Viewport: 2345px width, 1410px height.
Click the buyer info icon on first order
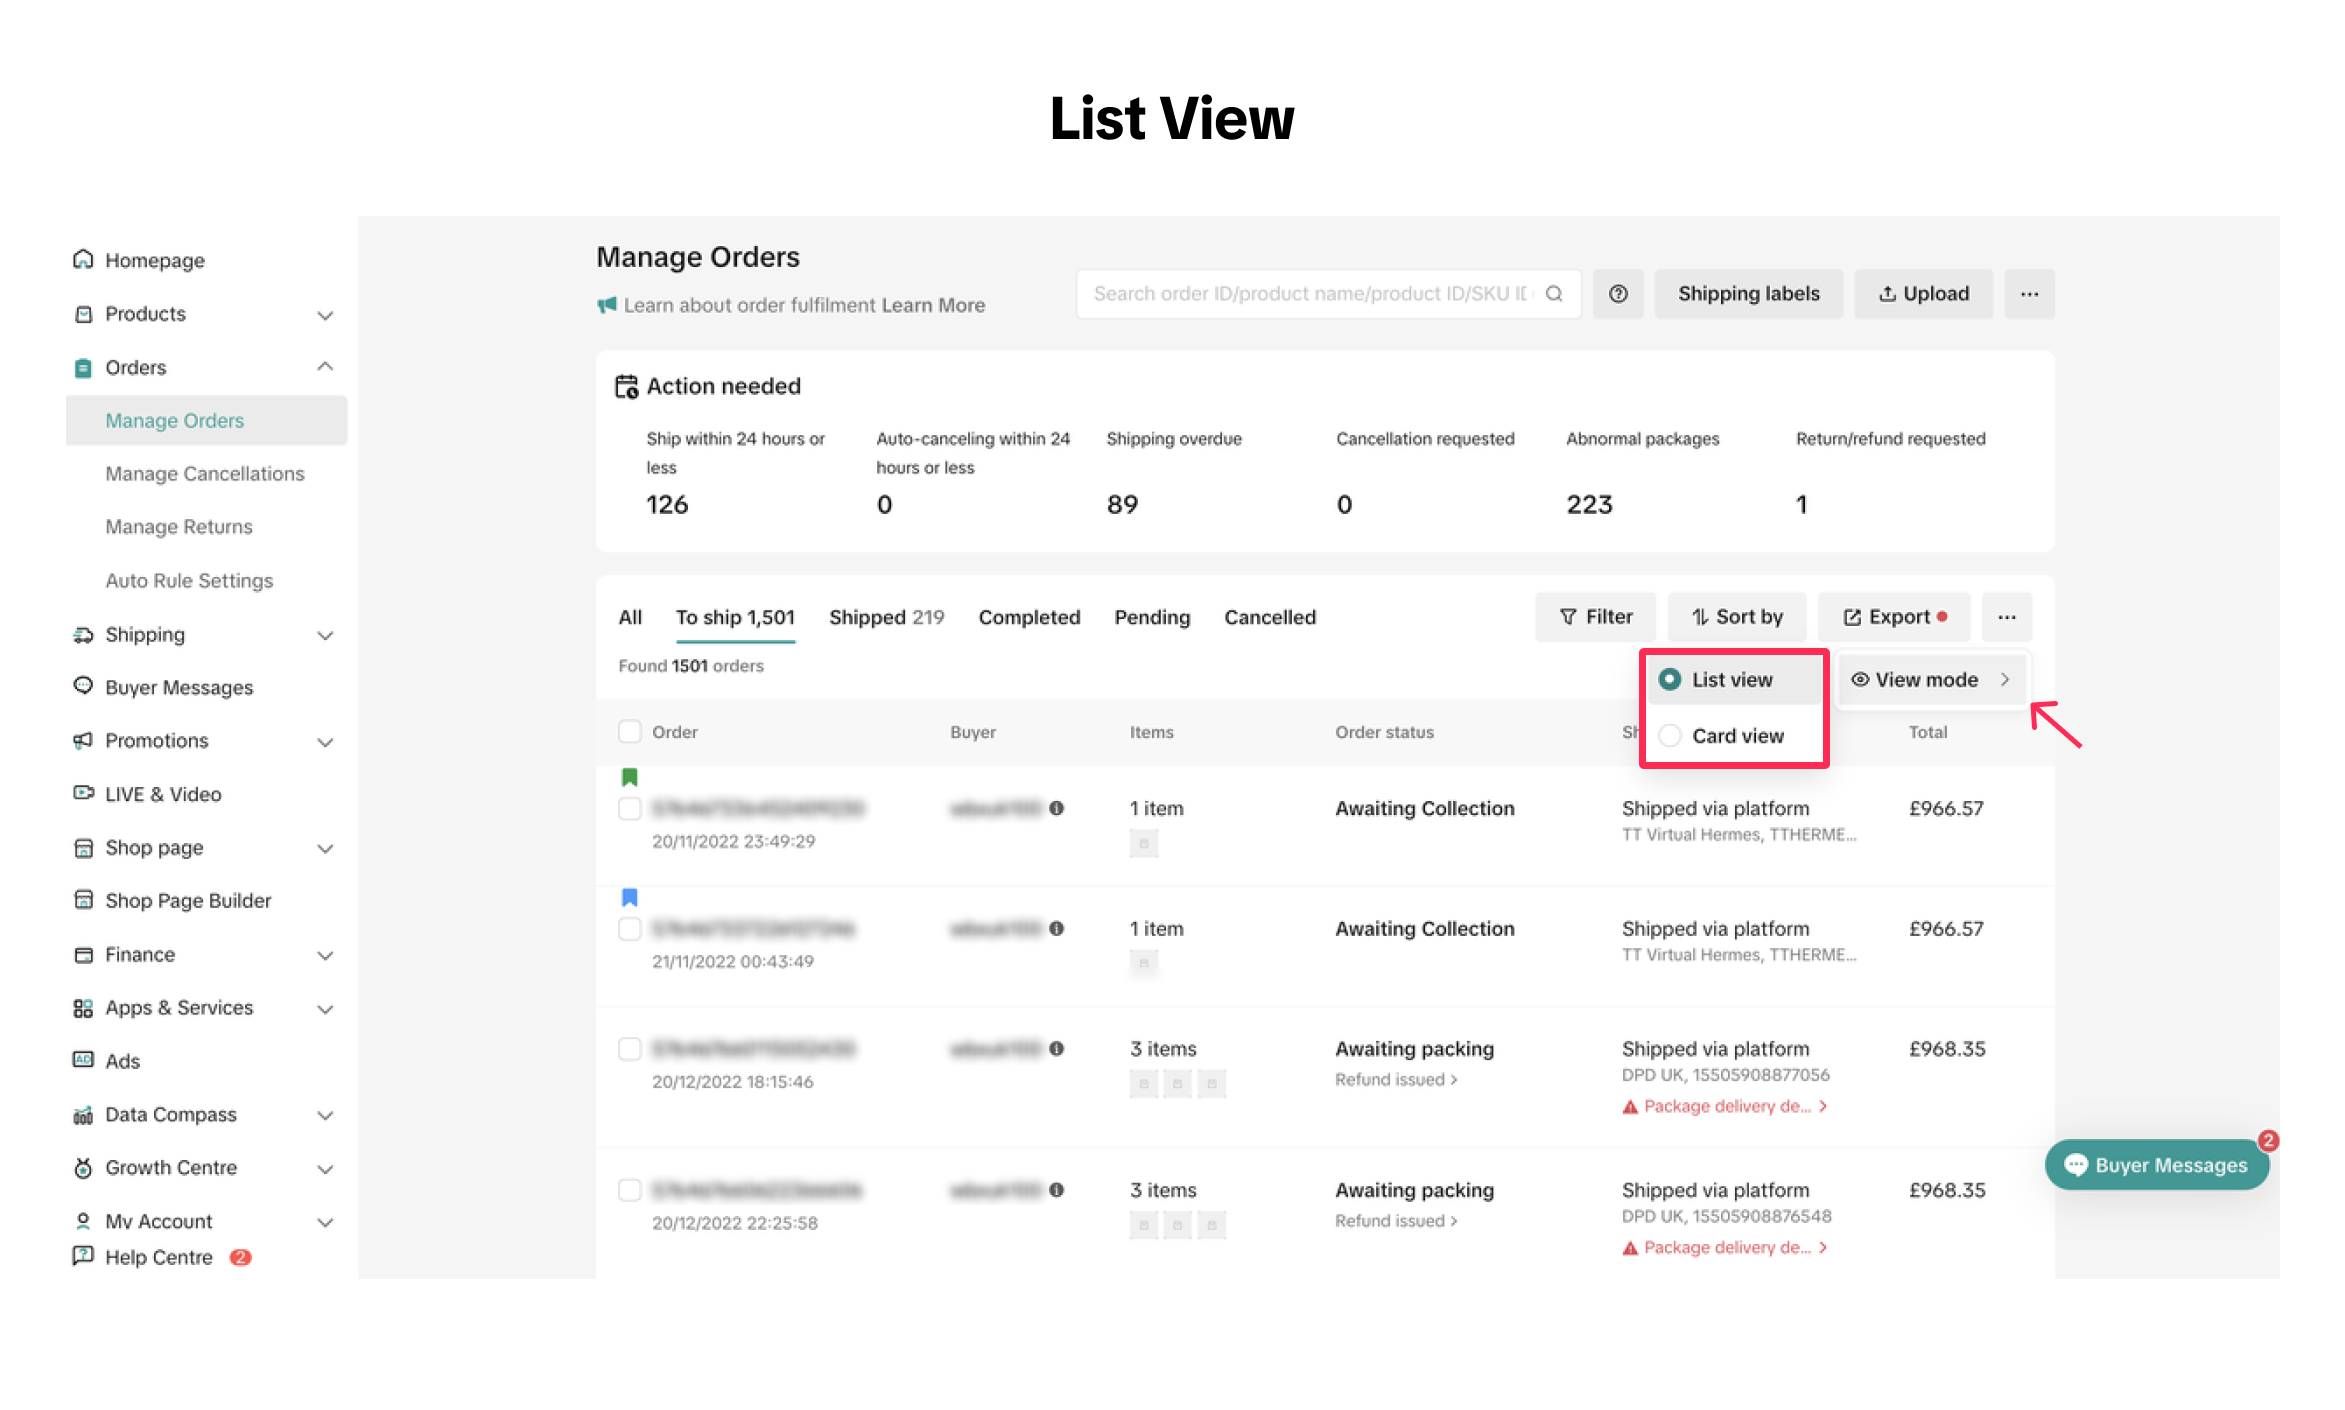(1056, 808)
